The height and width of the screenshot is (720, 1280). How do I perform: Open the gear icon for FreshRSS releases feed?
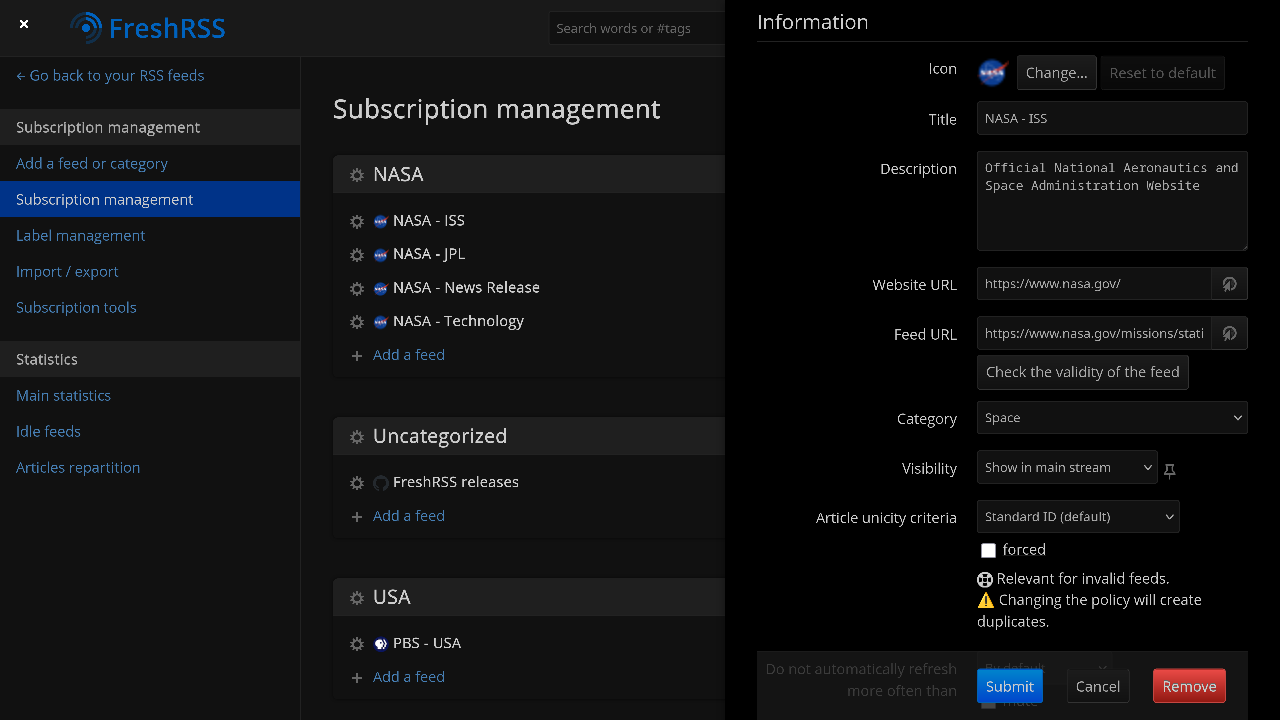pos(356,482)
